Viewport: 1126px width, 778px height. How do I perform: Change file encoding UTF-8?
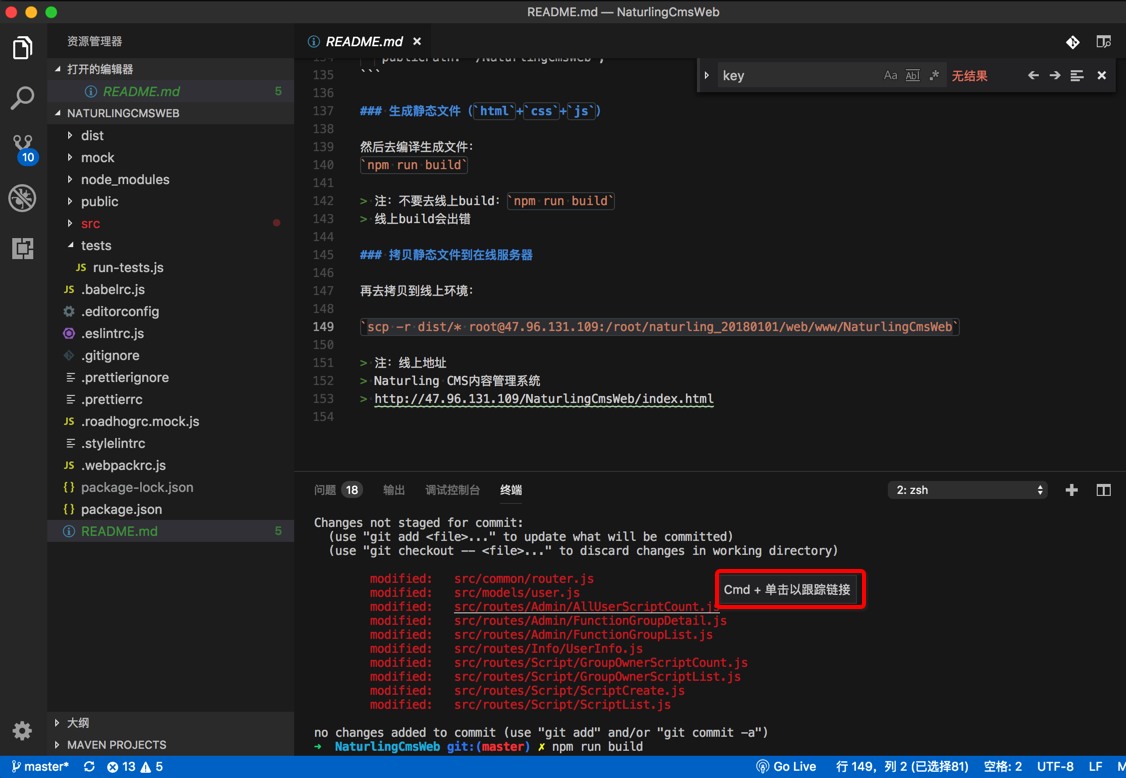(x=1055, y=767)
